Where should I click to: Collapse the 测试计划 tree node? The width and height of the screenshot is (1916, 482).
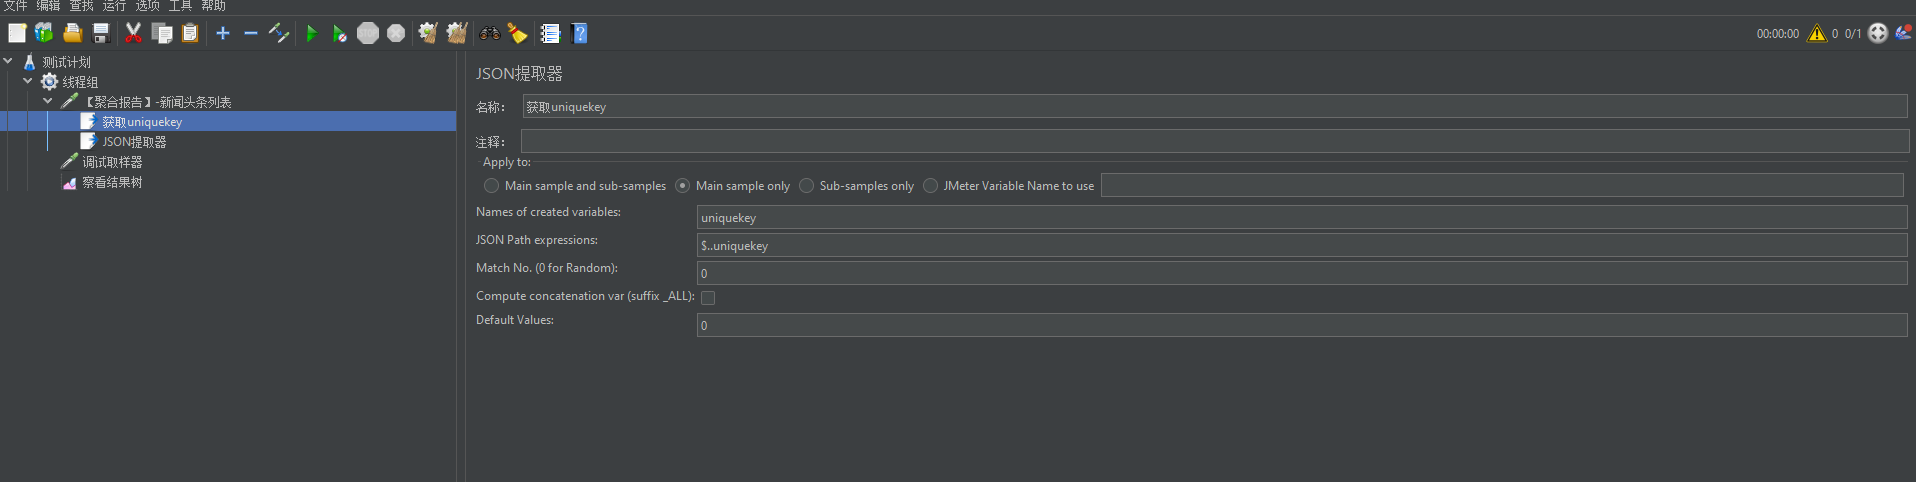(x=8, y=61)
